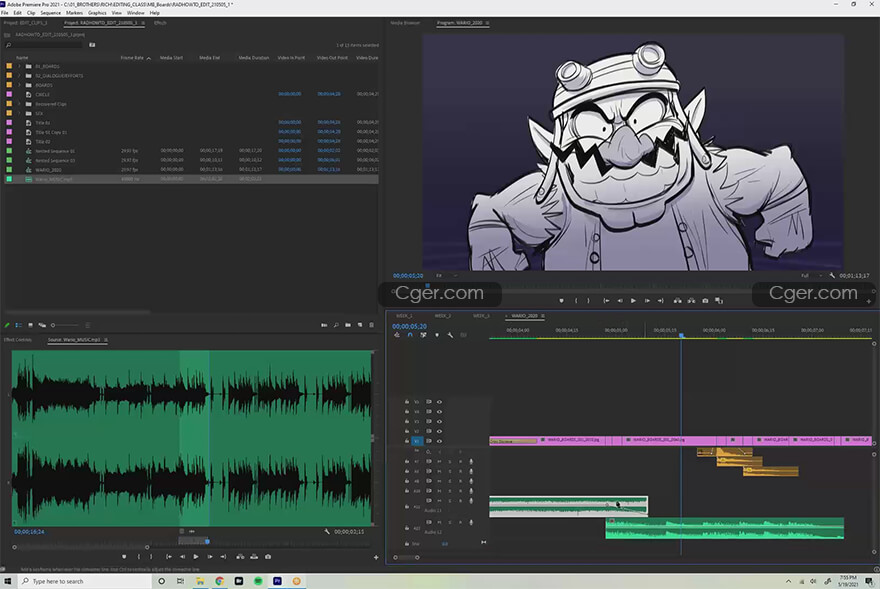Click the Lift button in Program monitor
This screenshot has height=589, width=880.
[677, 301]
